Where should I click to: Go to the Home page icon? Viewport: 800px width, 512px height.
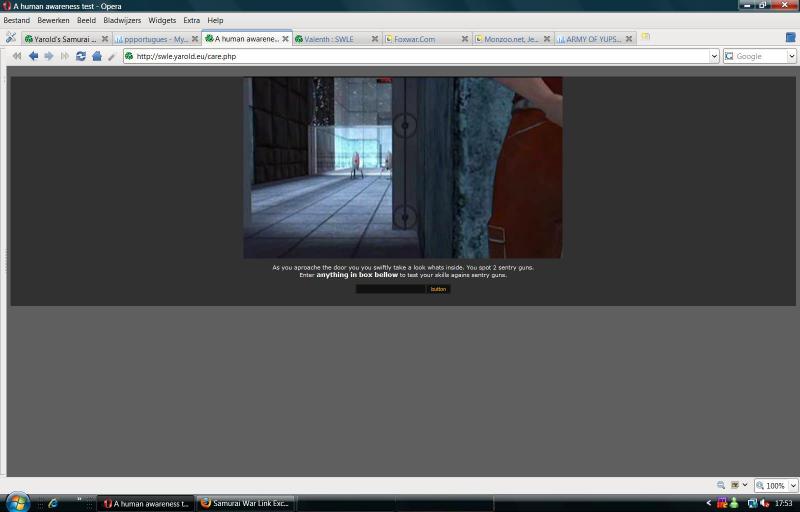(x=97, y=56)
